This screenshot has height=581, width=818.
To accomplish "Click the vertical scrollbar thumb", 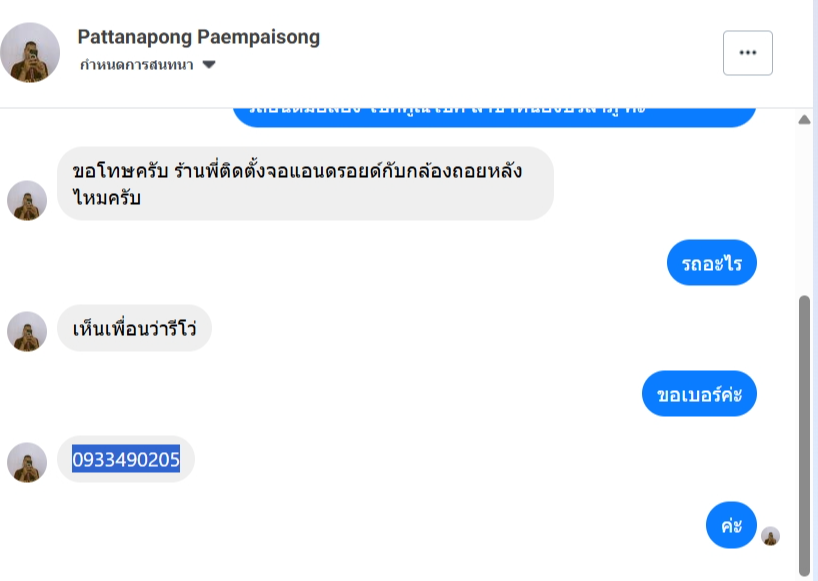I will pyautogui.click(x=804, y=434).
